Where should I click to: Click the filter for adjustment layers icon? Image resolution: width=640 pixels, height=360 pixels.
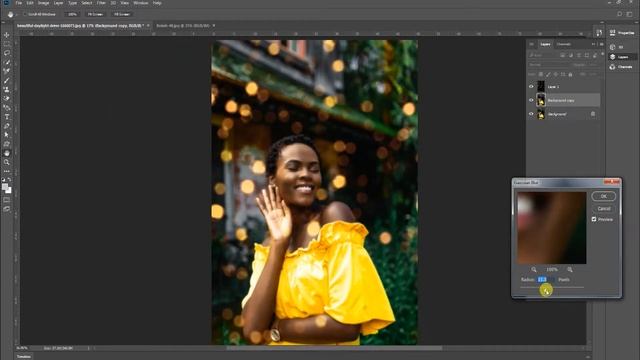(x=571, y=55)
